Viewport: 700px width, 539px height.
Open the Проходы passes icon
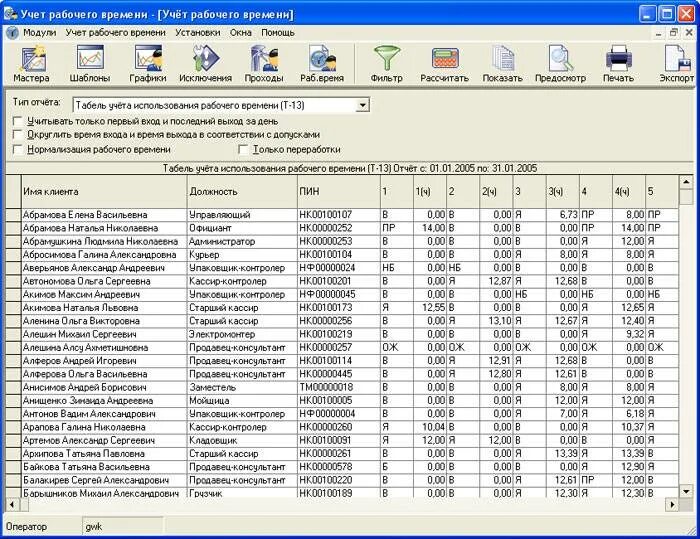(x=264, y=64)
